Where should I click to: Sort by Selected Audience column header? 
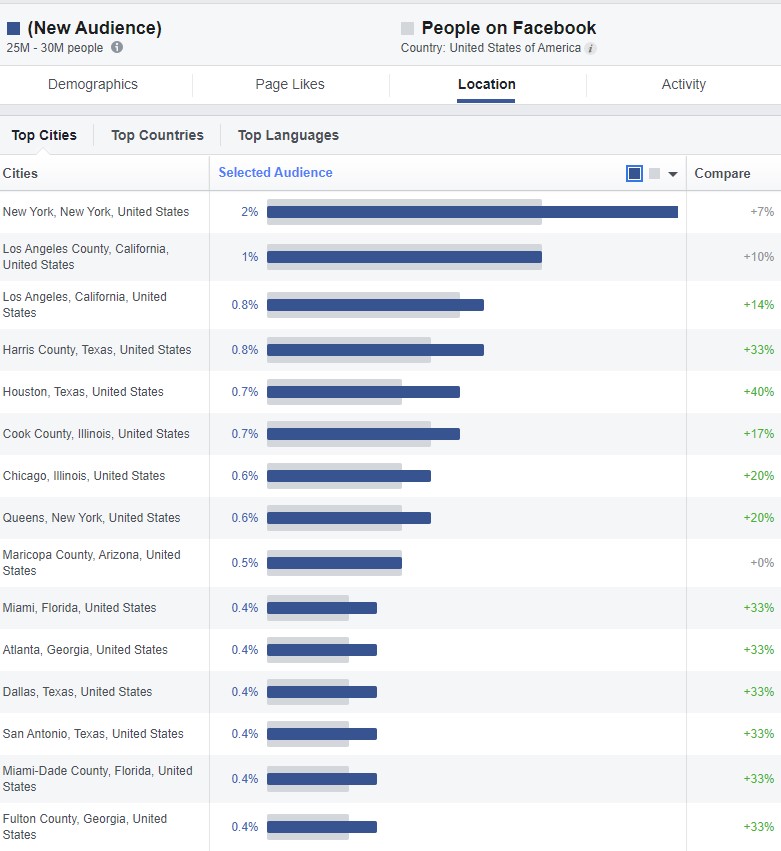tap(275, 173)
